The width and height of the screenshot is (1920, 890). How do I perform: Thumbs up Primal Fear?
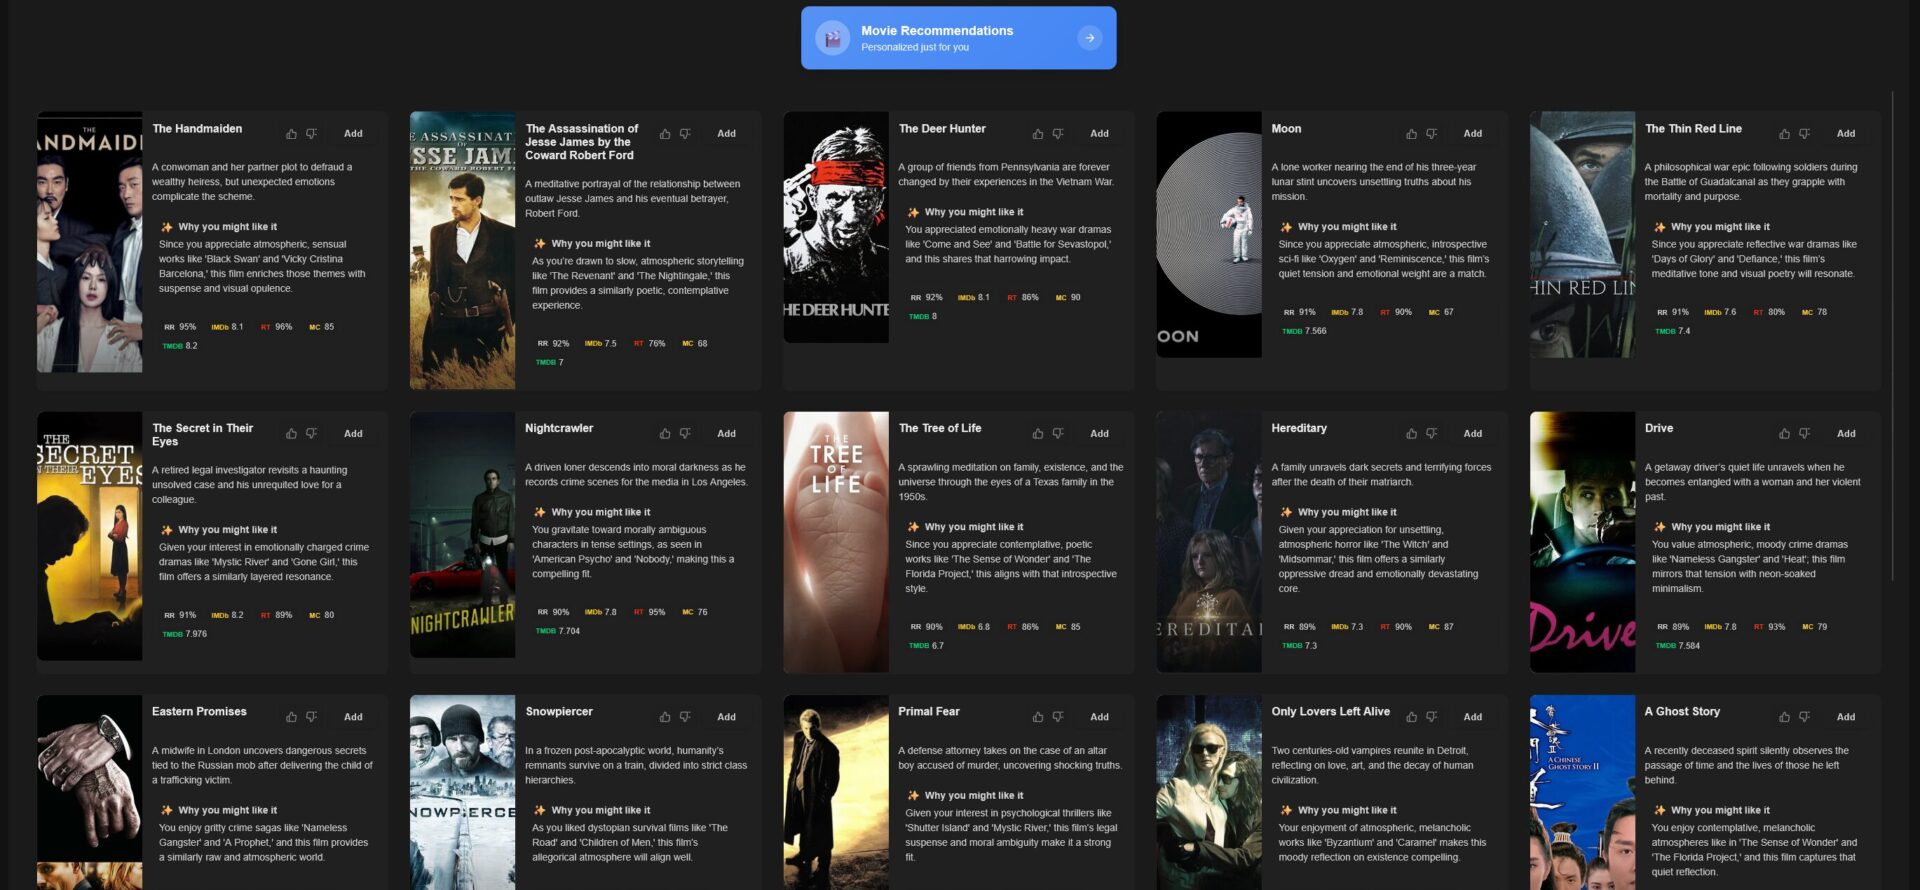pyautogui.click(x=1038, y=717)
